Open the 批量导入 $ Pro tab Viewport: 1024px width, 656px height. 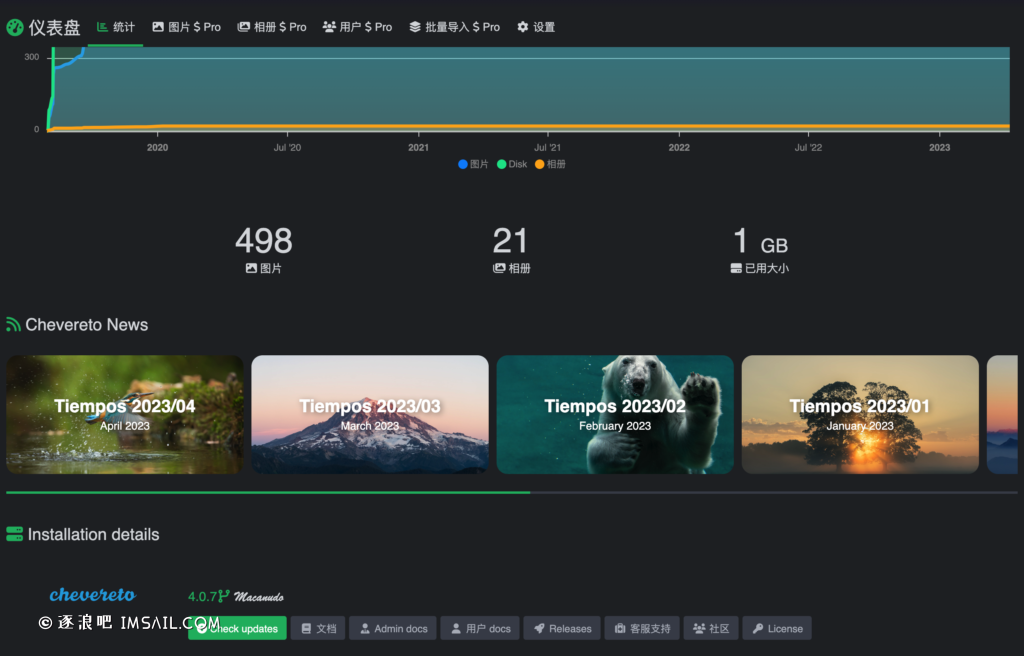[x=454, y=27]
